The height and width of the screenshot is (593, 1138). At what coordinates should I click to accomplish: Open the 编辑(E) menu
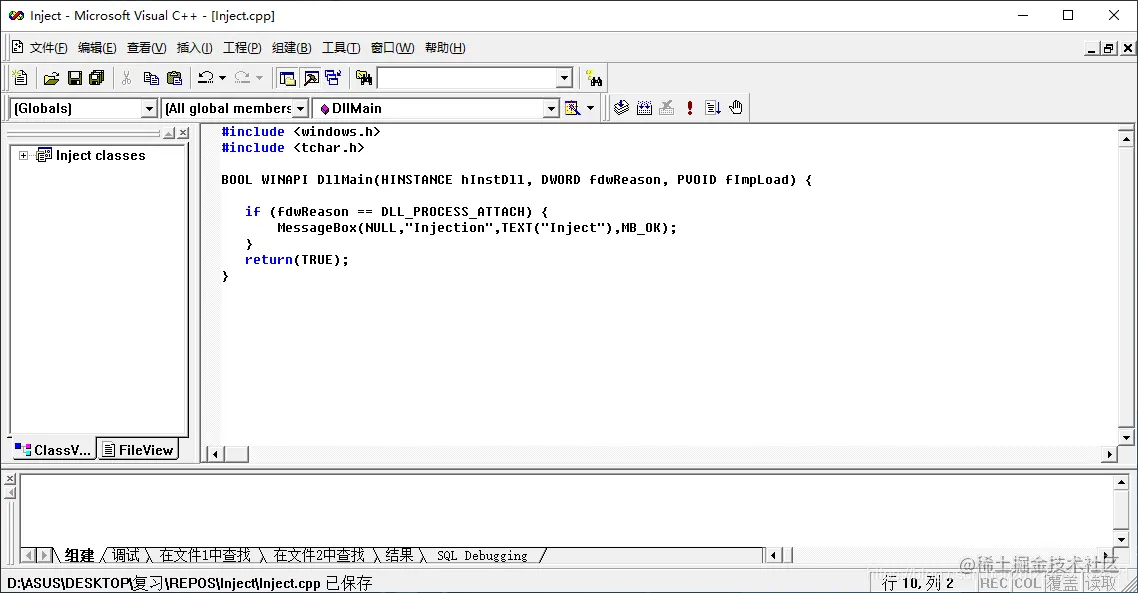[x=97, y=48]
